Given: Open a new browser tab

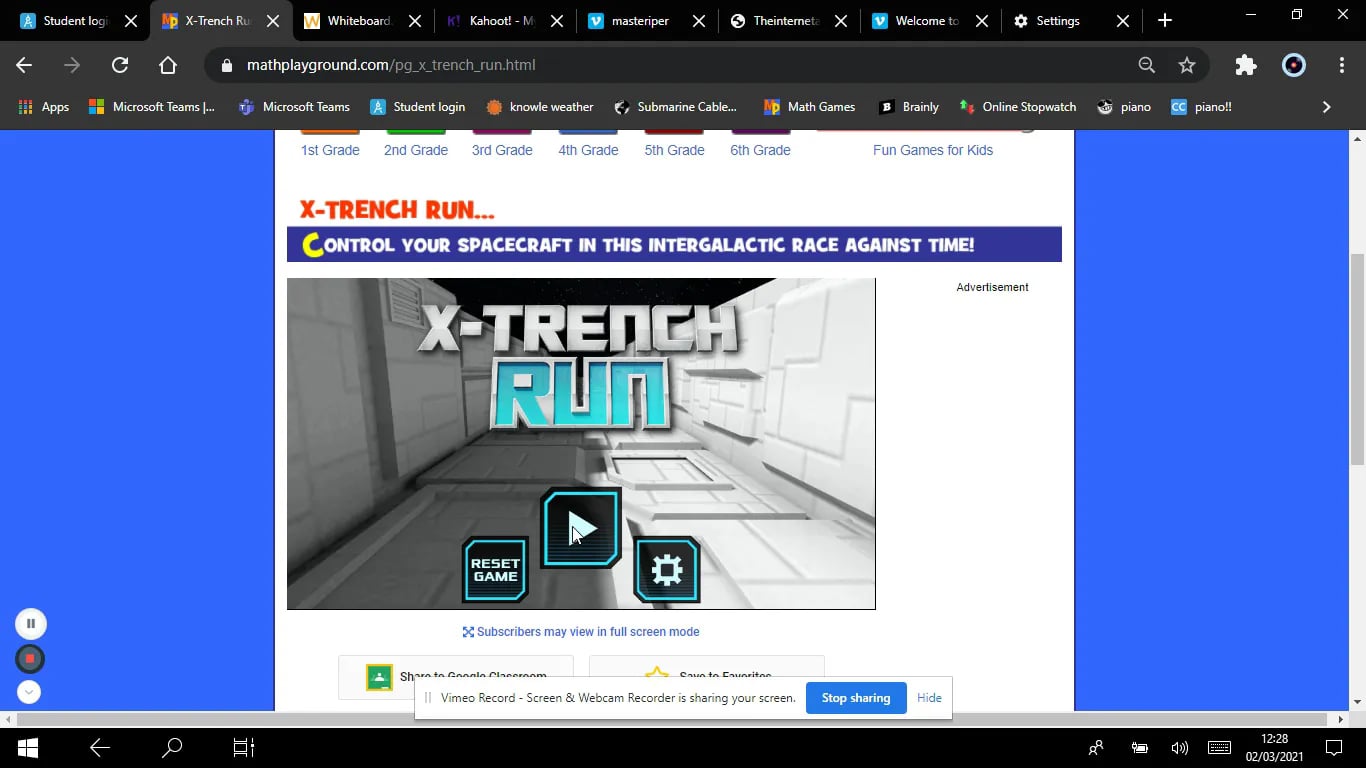Looking at the screenshot, I should point(1164,20).
